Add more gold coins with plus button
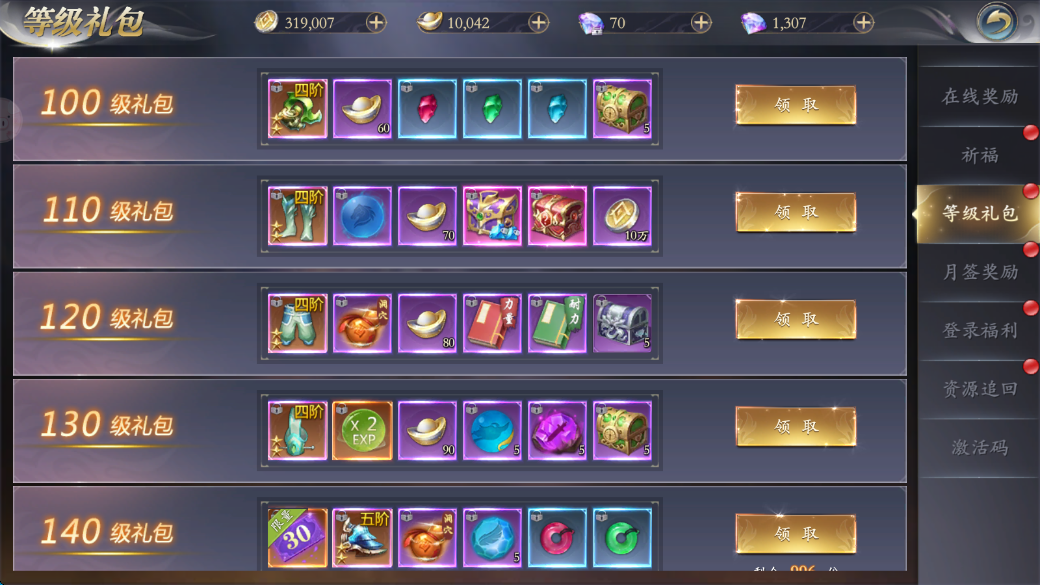1040x585 pixels. pyautogui.click(x=376, y=23)
